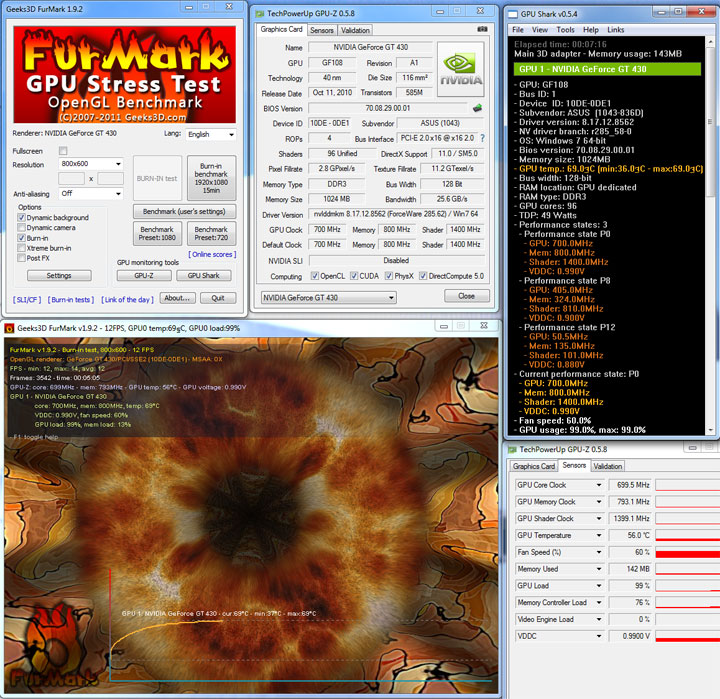This screenshot has height=699, width=720.
Task: Open FurMark Settings button
Action: pos(59,275)
